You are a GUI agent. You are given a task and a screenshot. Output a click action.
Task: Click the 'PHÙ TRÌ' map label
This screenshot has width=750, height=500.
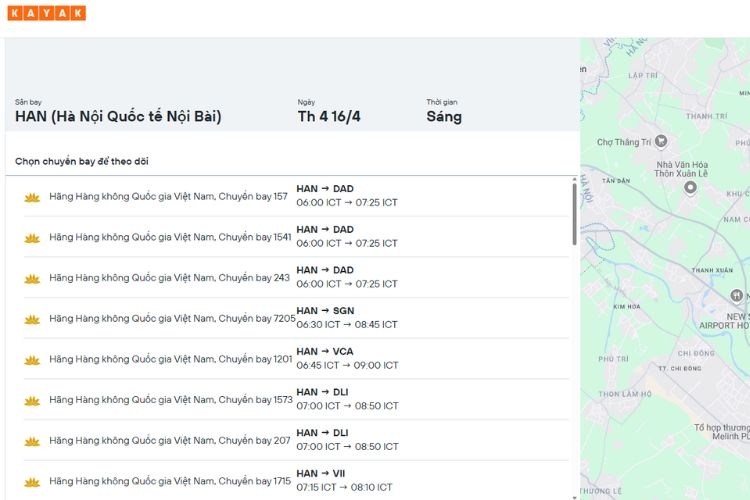[613, 358]
